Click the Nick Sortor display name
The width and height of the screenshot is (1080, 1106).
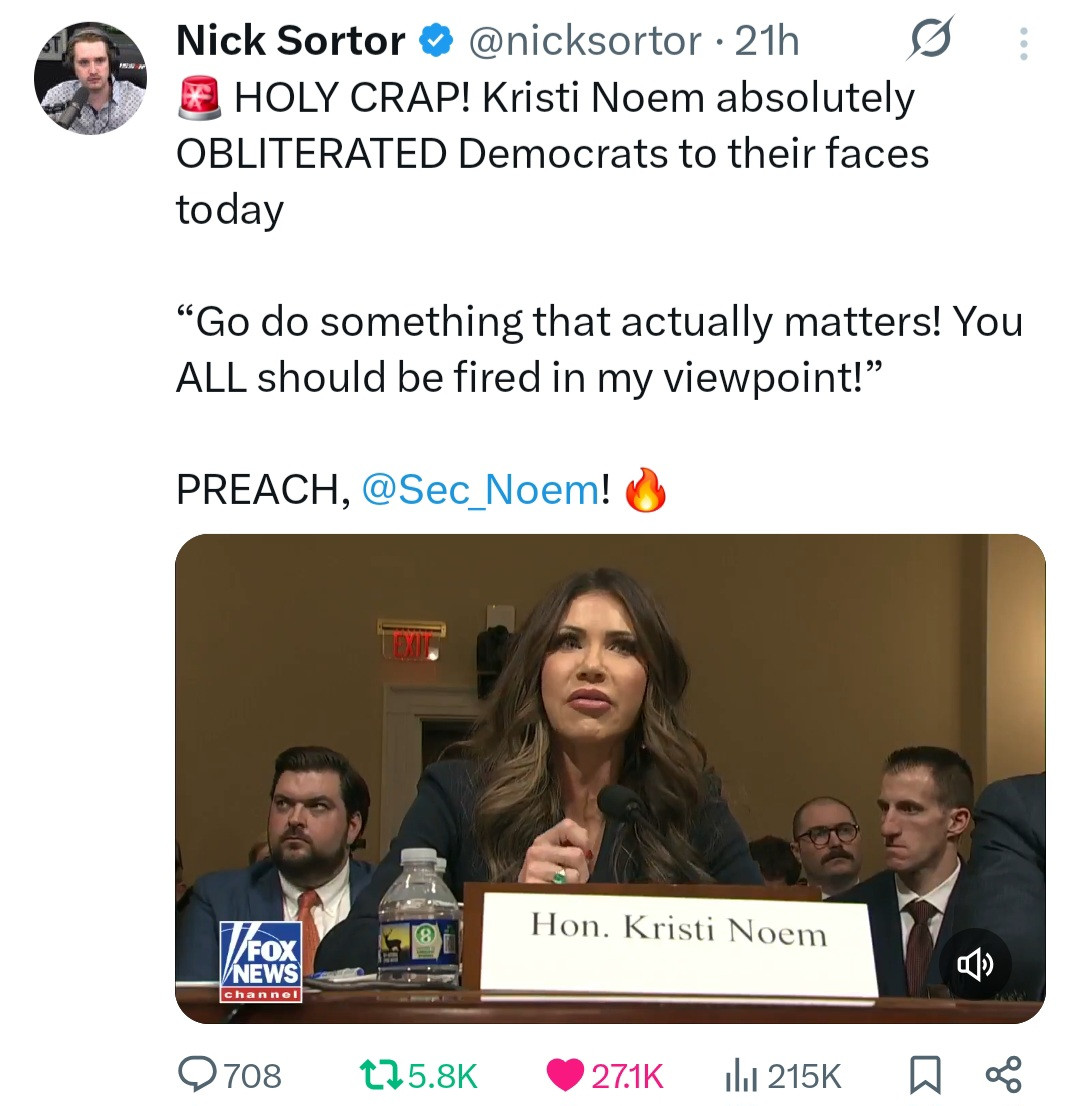tap(290, 41)
